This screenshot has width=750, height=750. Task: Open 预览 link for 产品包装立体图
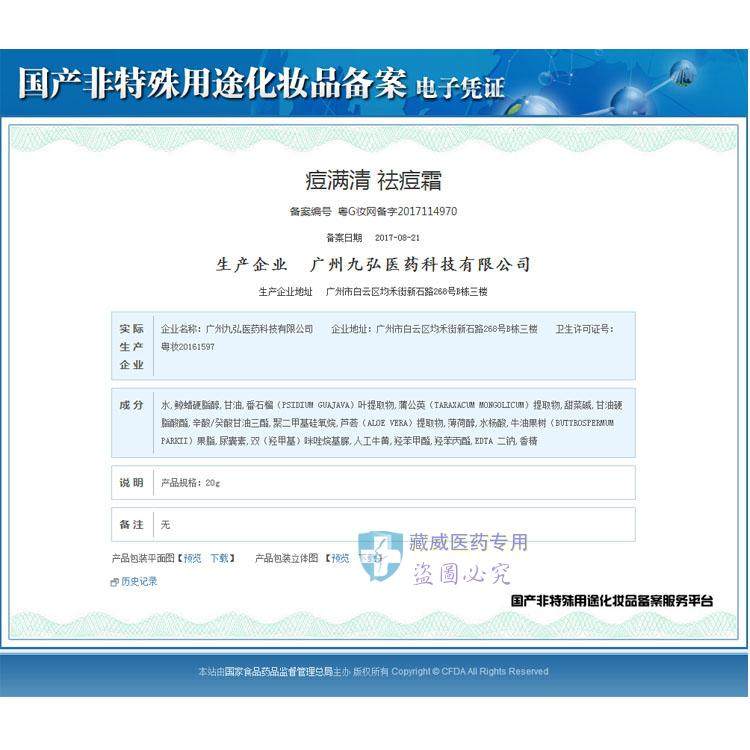coord(340,558)
